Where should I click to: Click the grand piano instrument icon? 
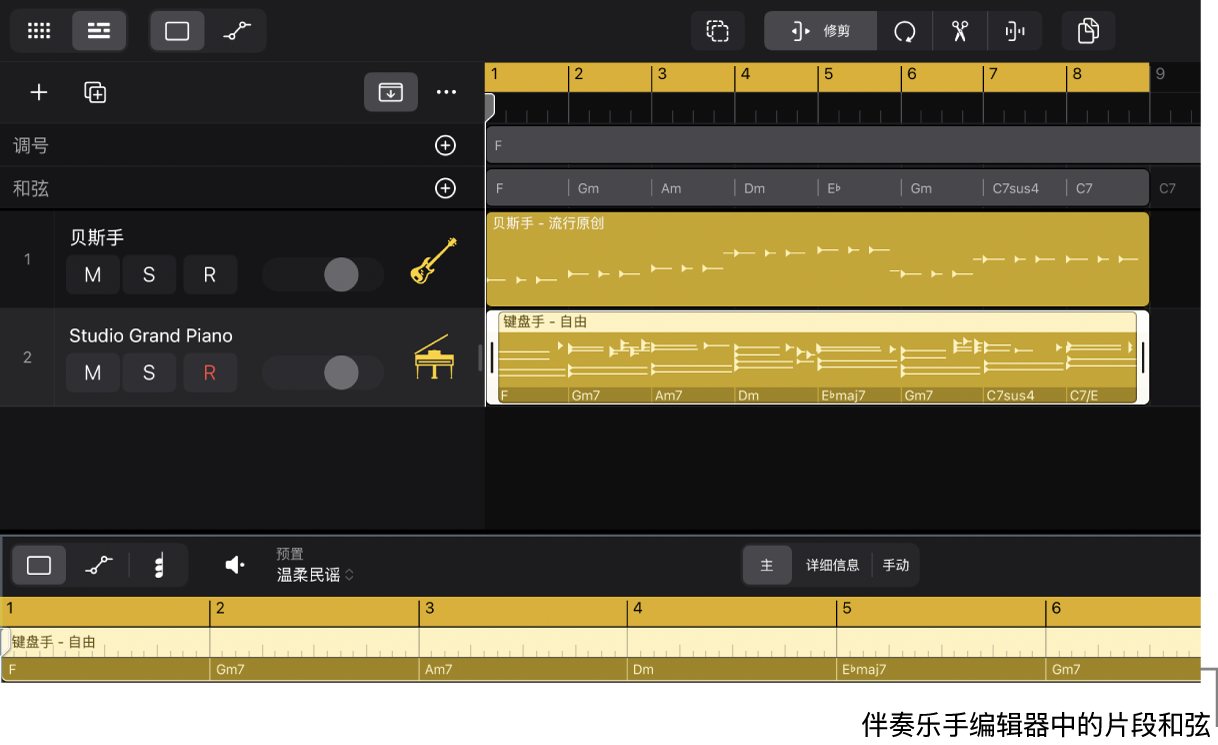click(434, 358)
